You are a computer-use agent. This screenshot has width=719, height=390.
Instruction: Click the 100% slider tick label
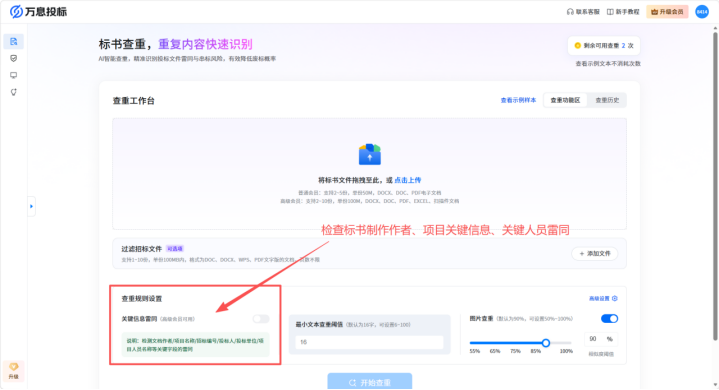566,351
